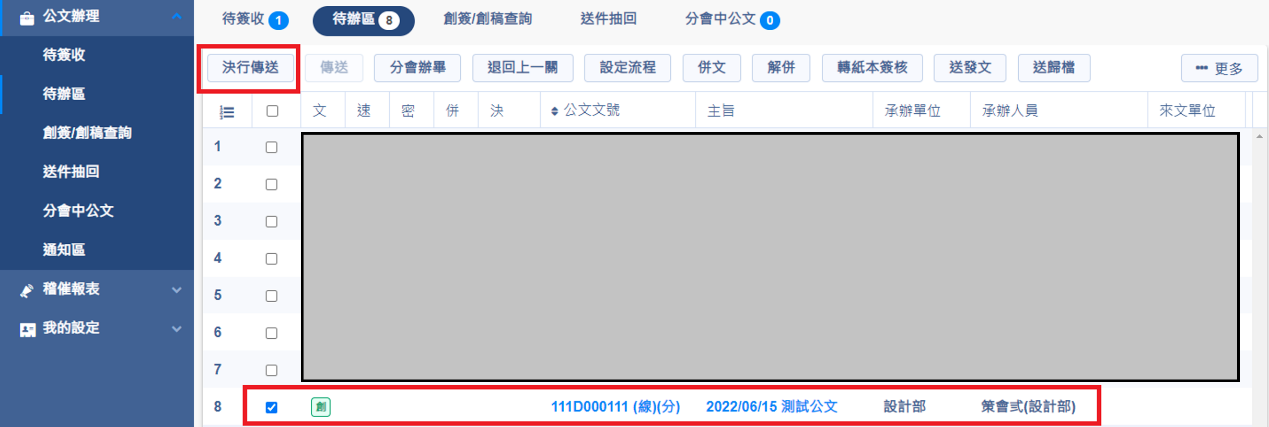
Task: Click the sort arrows beside 公文文號
Action: [x=555, y=111]
